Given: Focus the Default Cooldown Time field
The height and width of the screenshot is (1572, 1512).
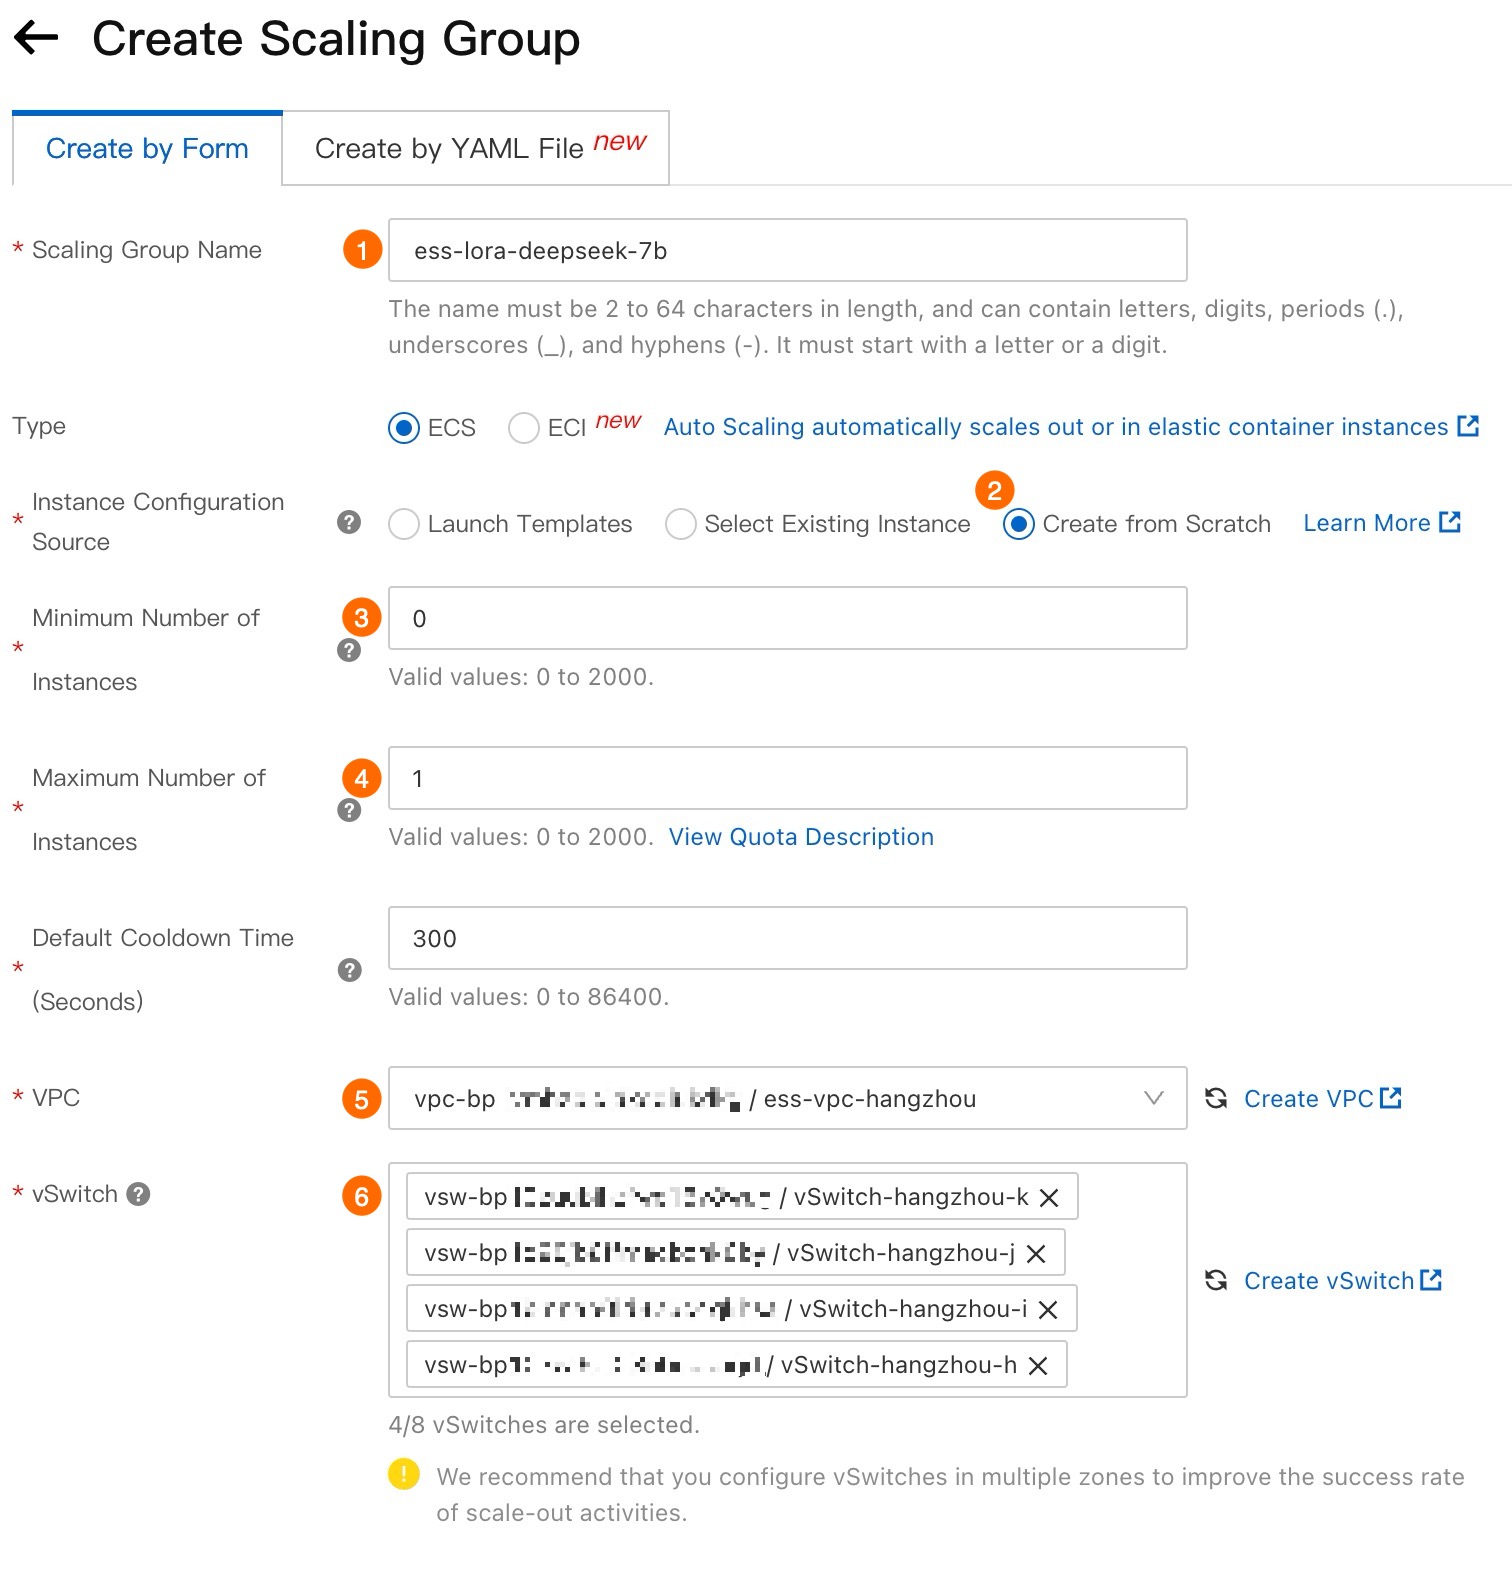Looking at the screenshot, I should point(787,938).
